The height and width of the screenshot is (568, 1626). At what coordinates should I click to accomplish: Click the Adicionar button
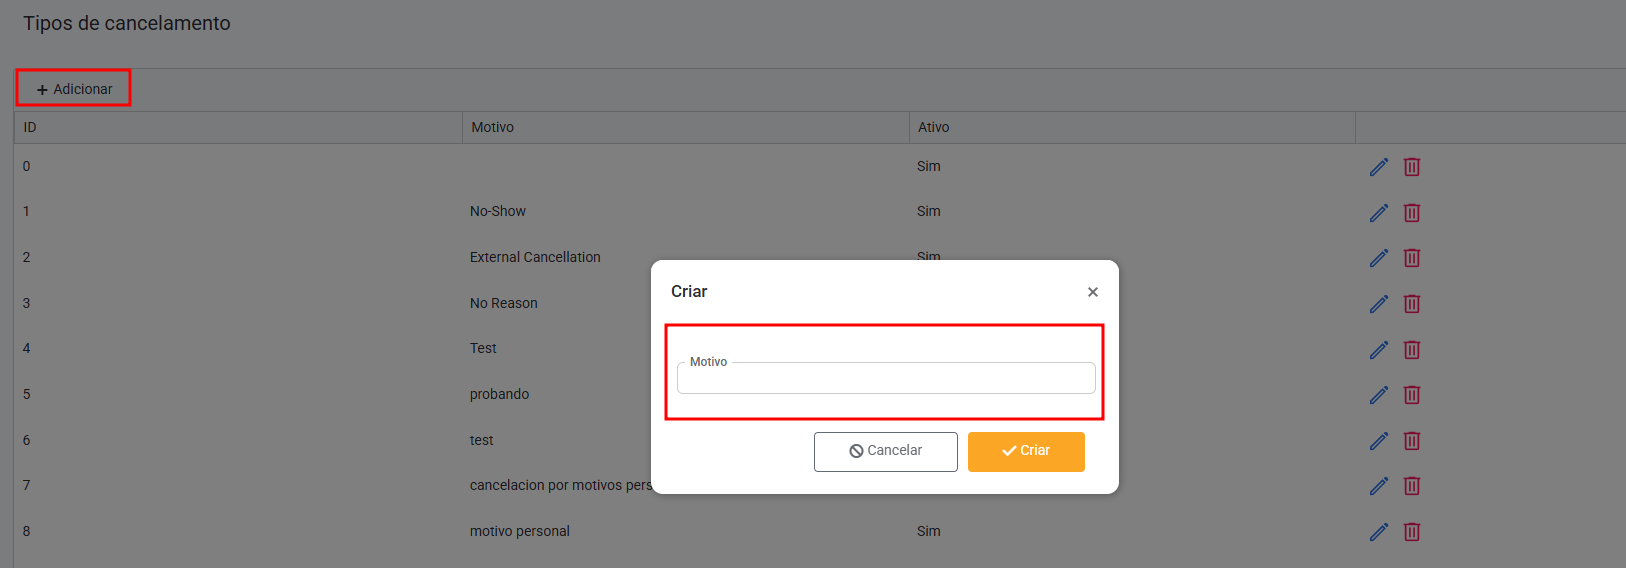(74, 89)
